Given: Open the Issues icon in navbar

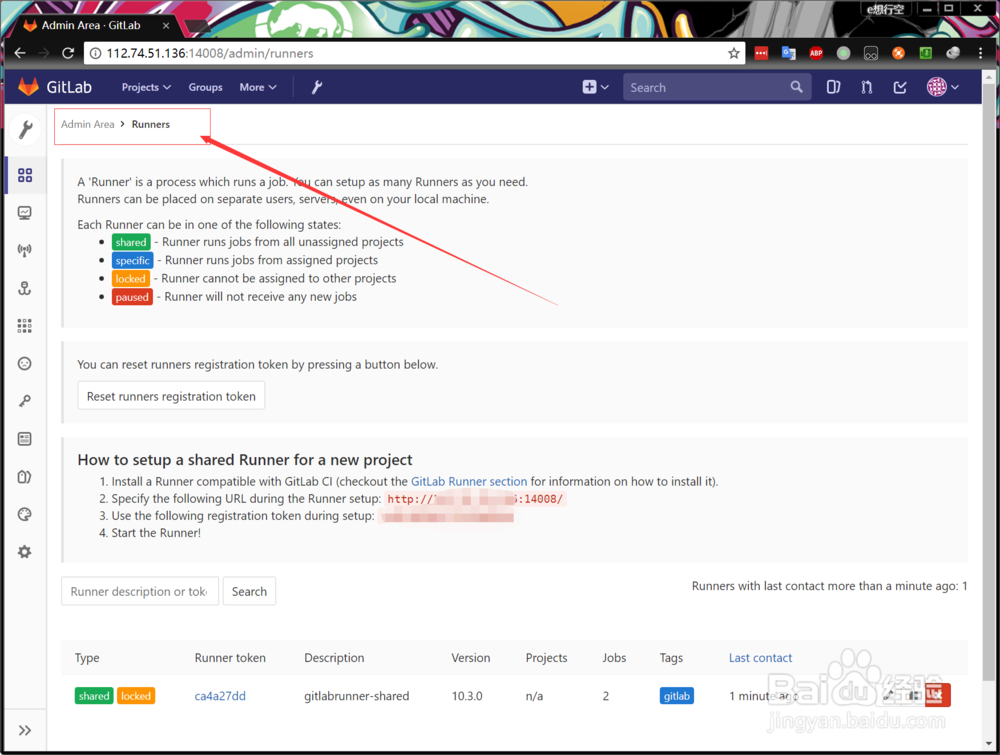Looking at the screenshot, I should click(x=833, y=87).
